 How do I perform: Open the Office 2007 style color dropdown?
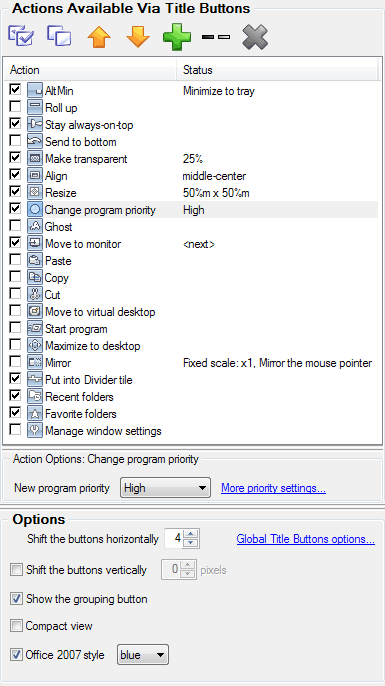coord(143,655)
